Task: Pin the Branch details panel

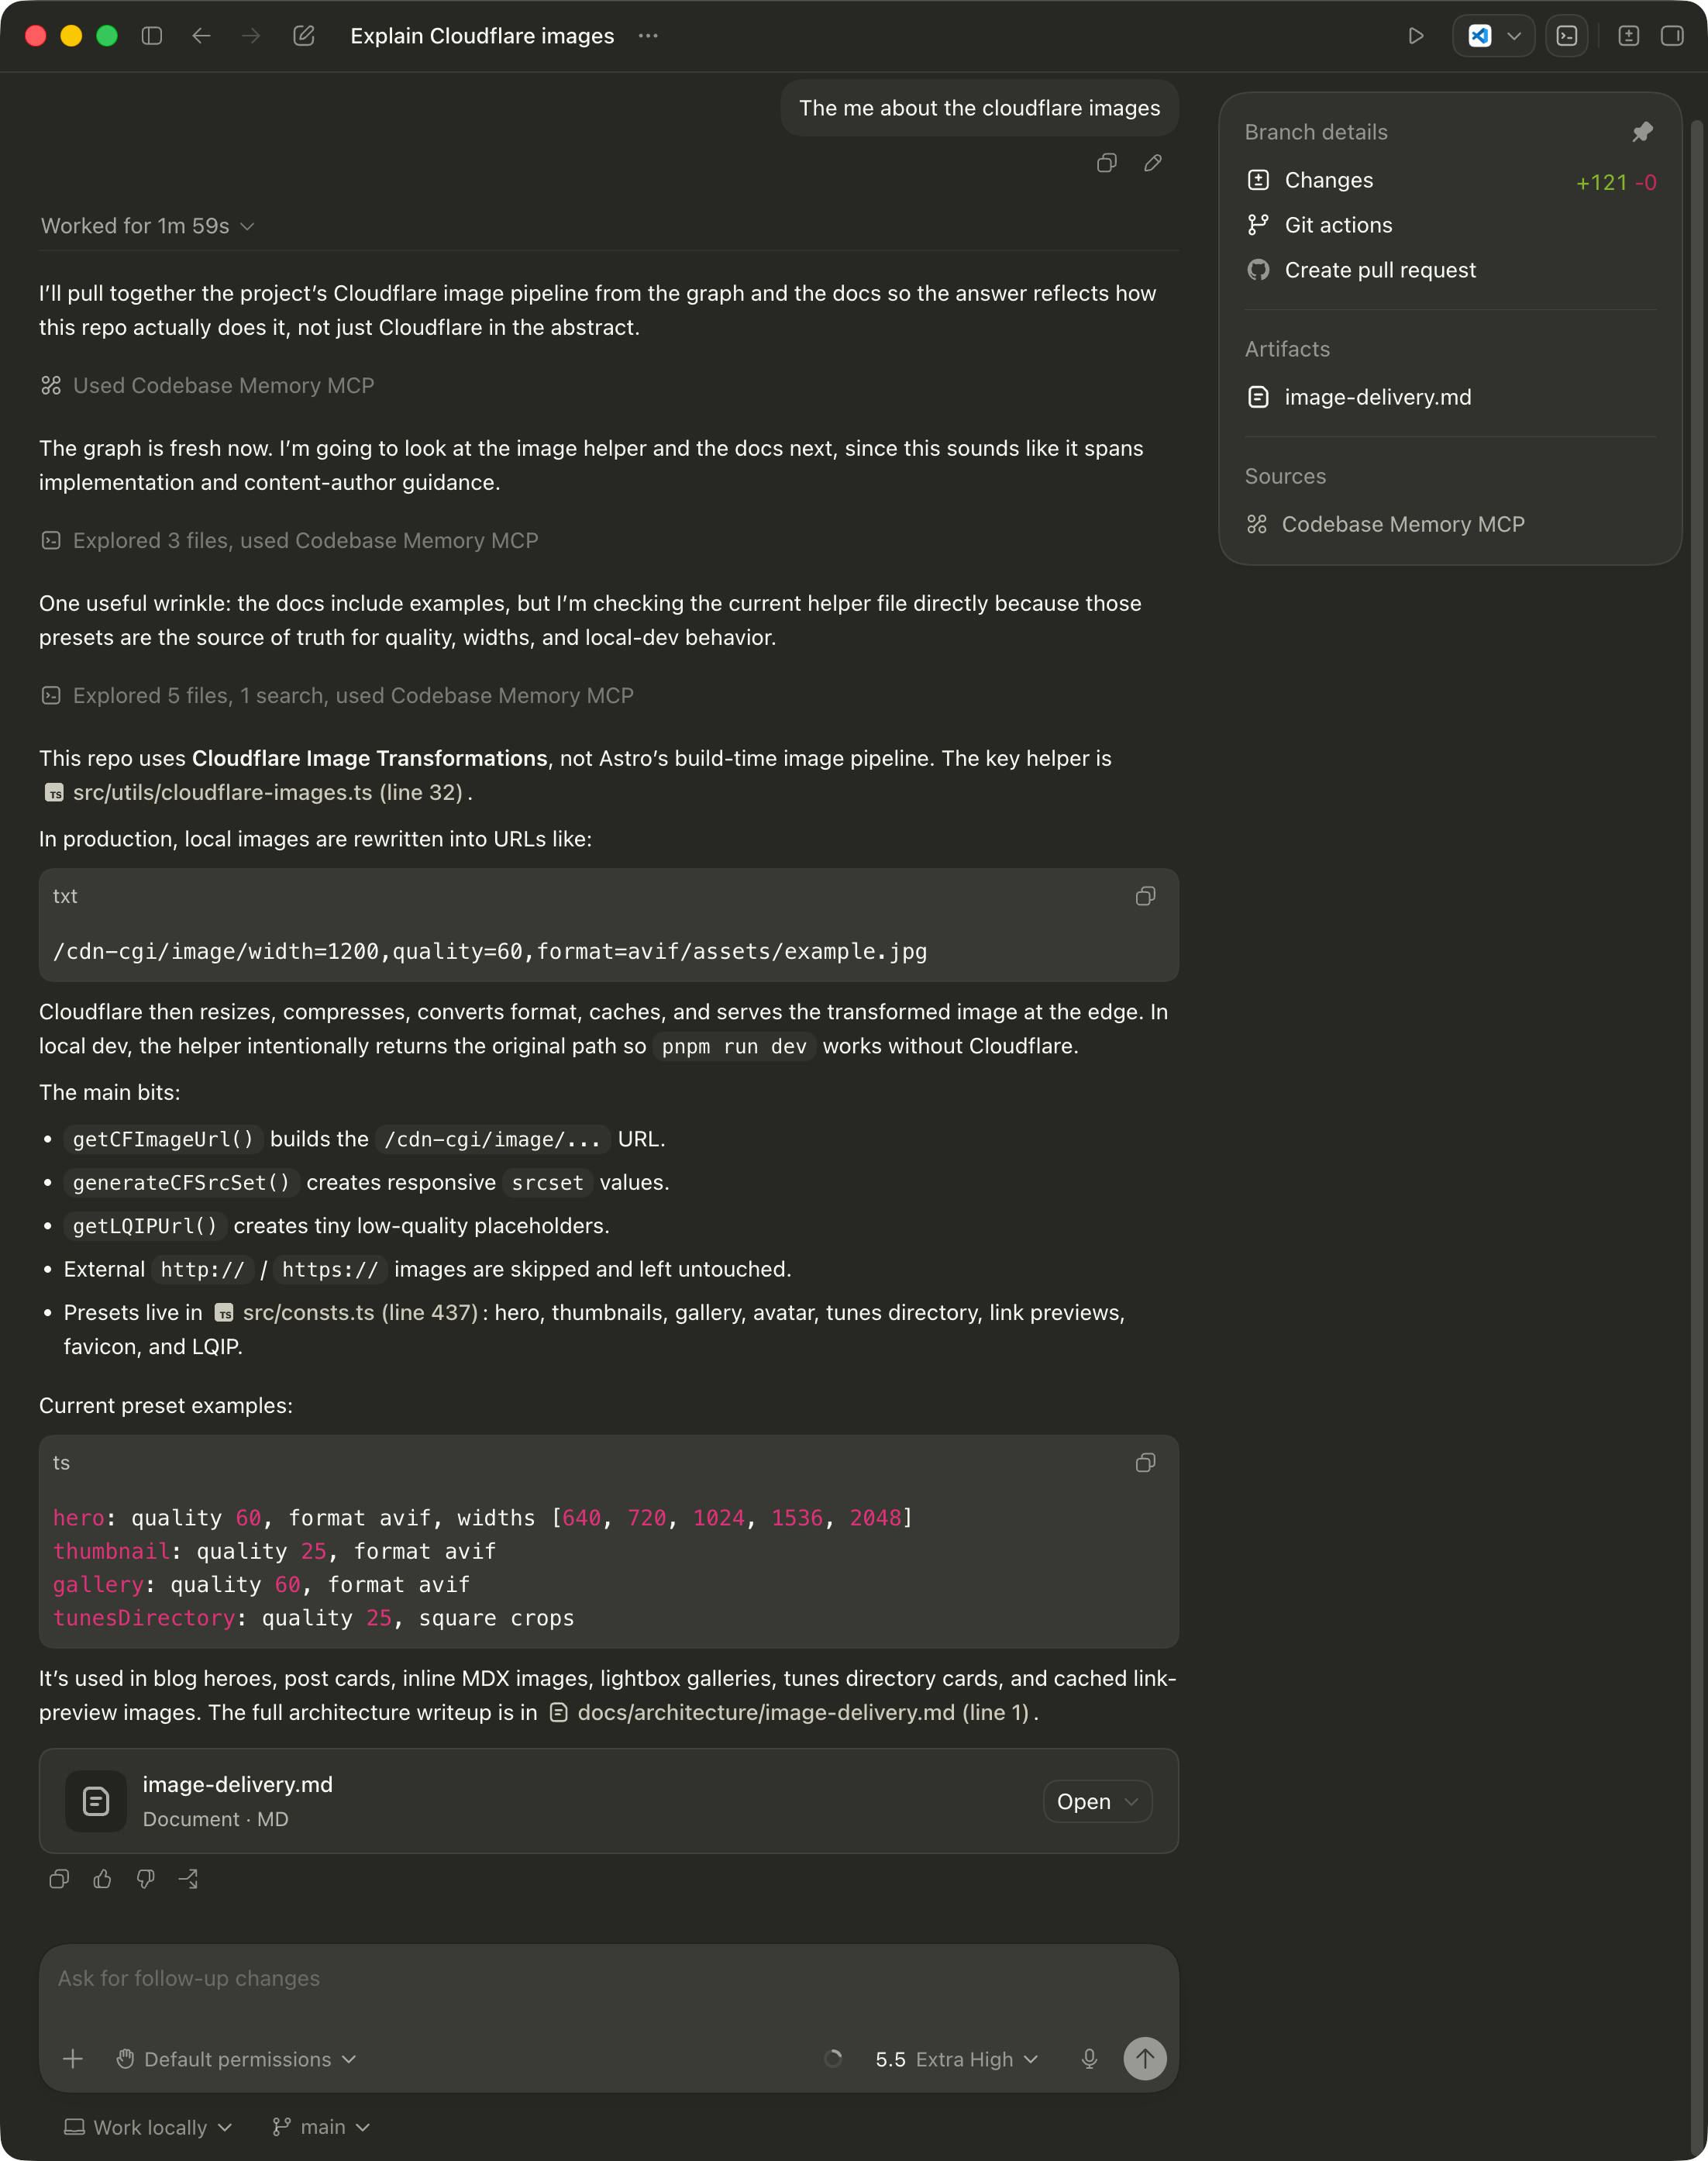Action: pos(1642,132)
